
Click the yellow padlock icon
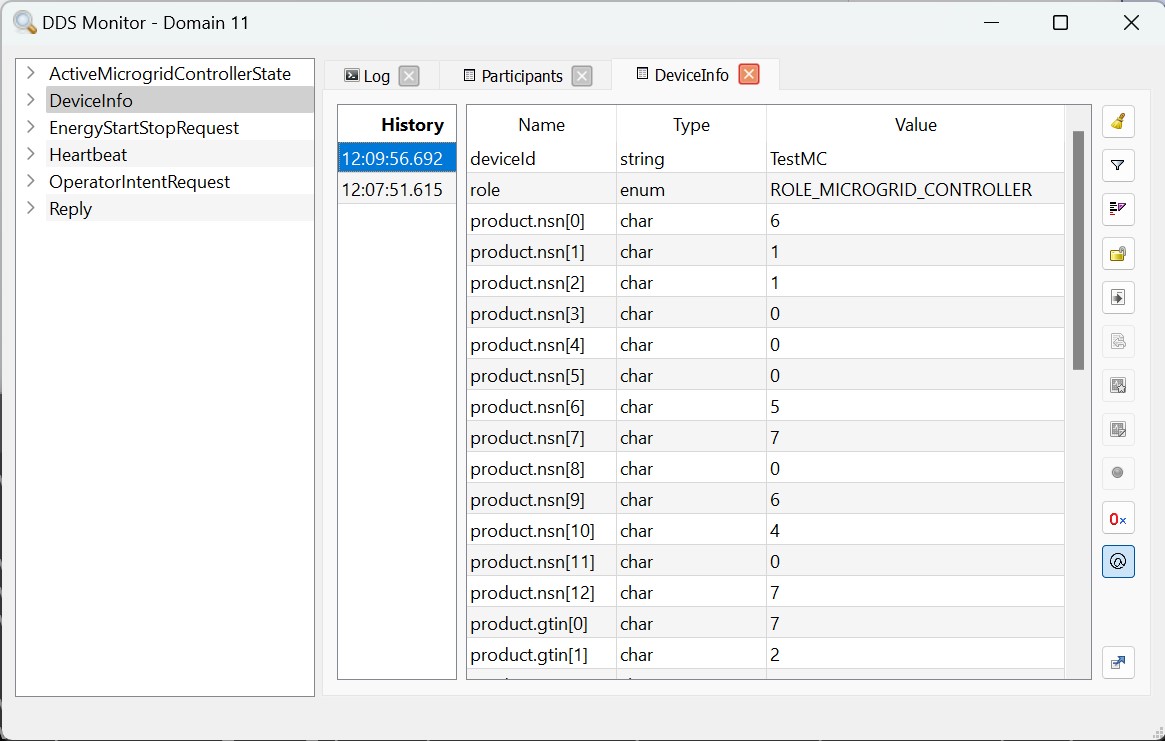click(1118, 254)
